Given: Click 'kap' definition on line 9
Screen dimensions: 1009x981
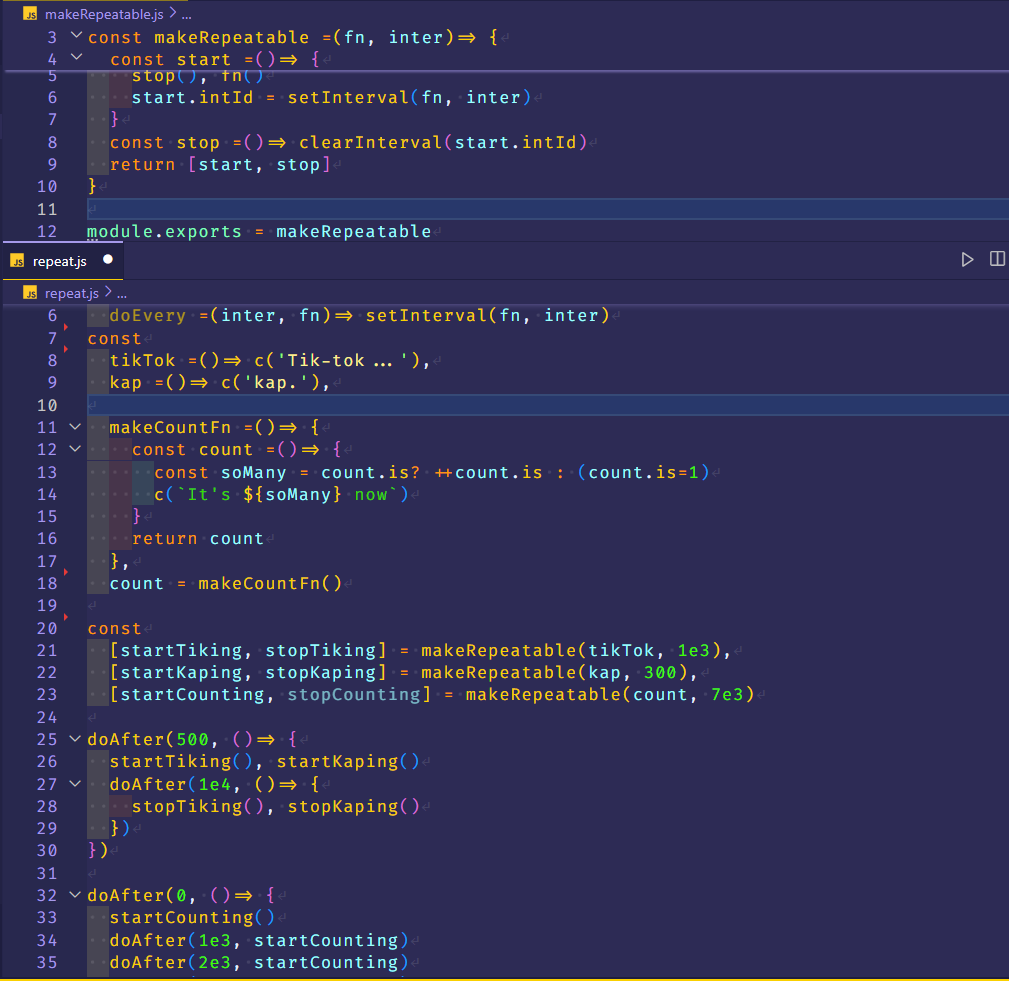Looking at the screenshot, I should [x=125, y=382].
